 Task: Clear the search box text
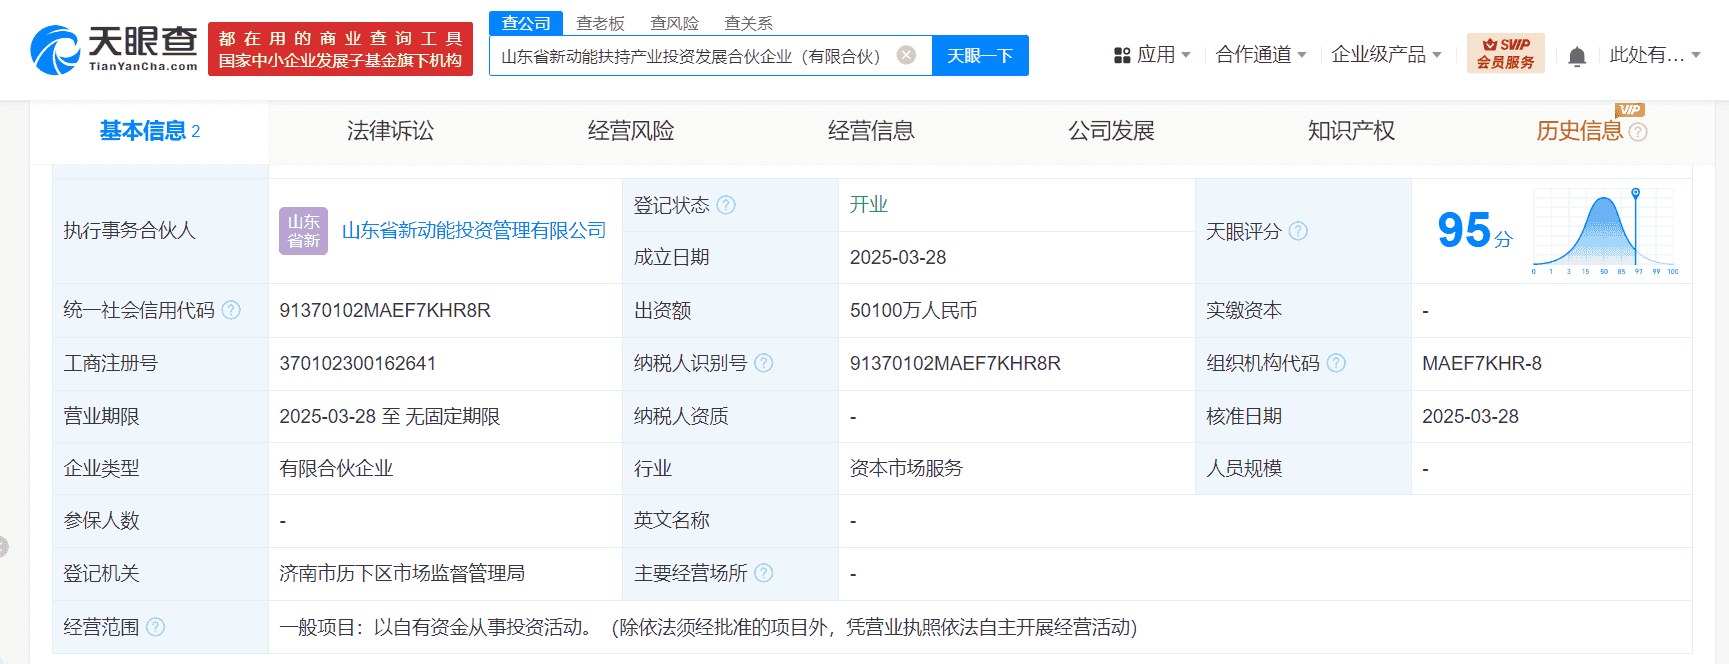906,55
